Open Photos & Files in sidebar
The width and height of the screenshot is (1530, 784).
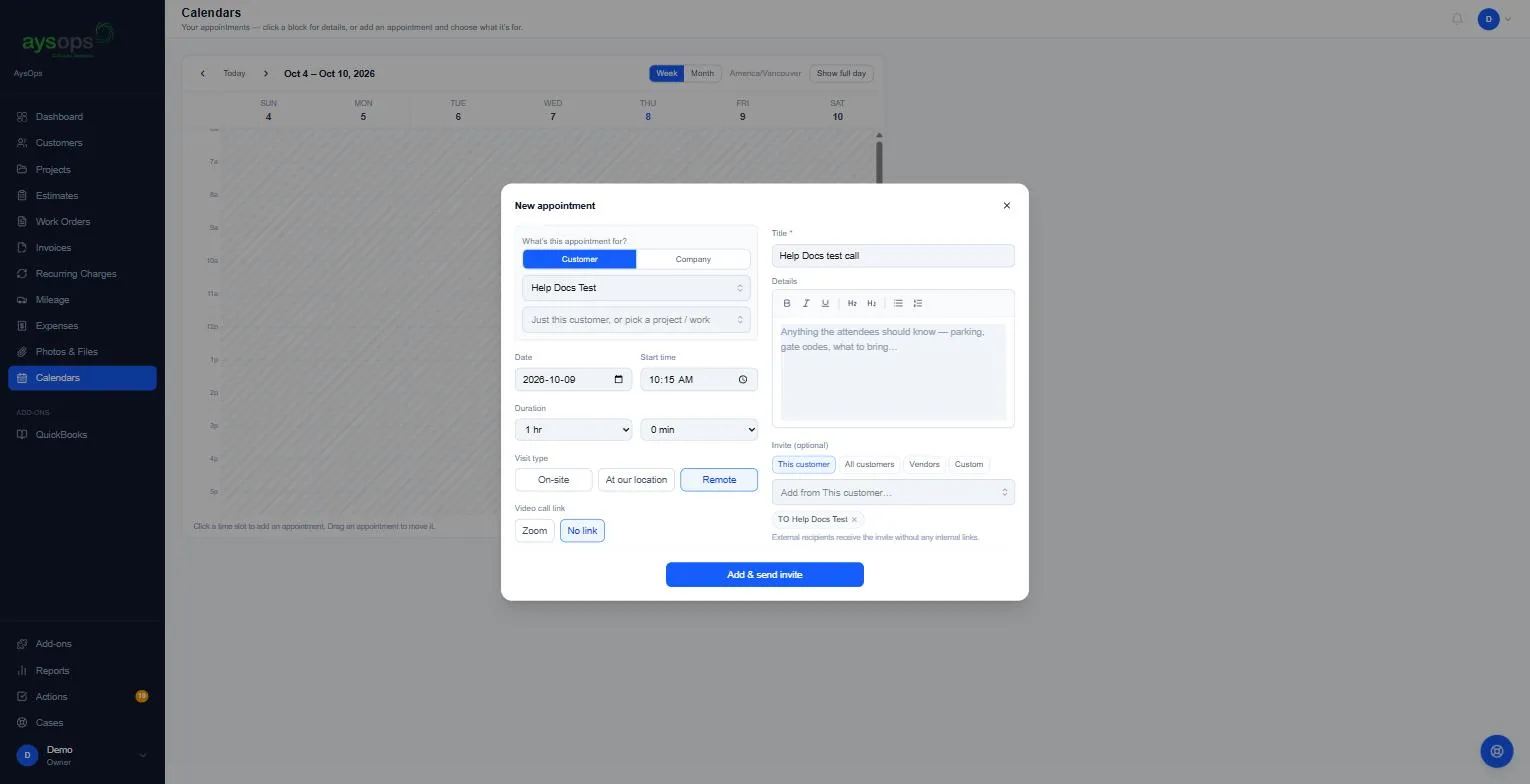[x=82, y=352]
